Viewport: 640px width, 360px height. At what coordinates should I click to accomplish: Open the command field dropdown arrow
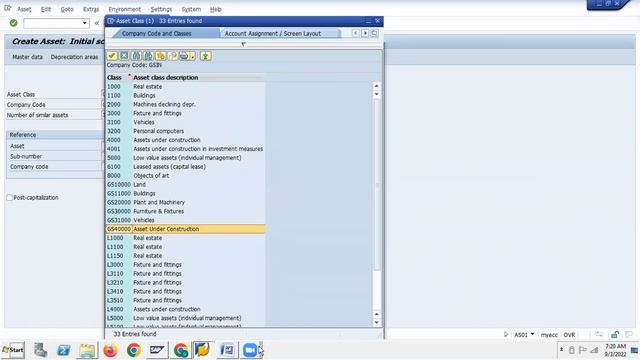pos(84,23)
